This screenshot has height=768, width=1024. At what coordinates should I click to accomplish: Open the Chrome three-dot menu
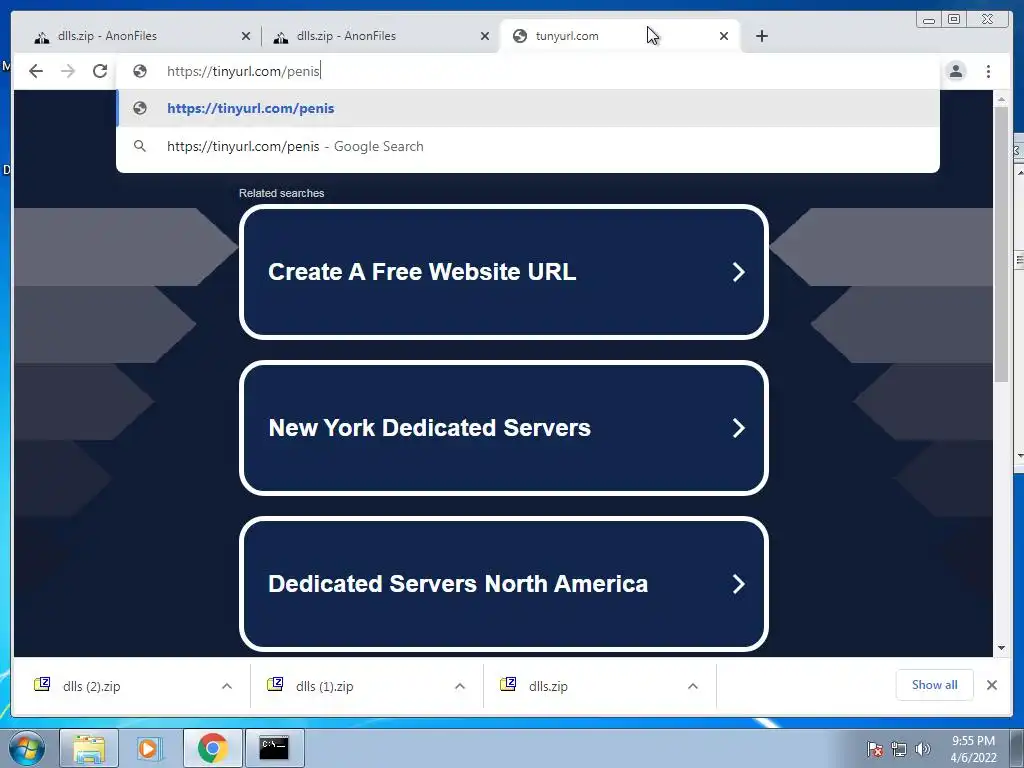[x=988, y=71]
